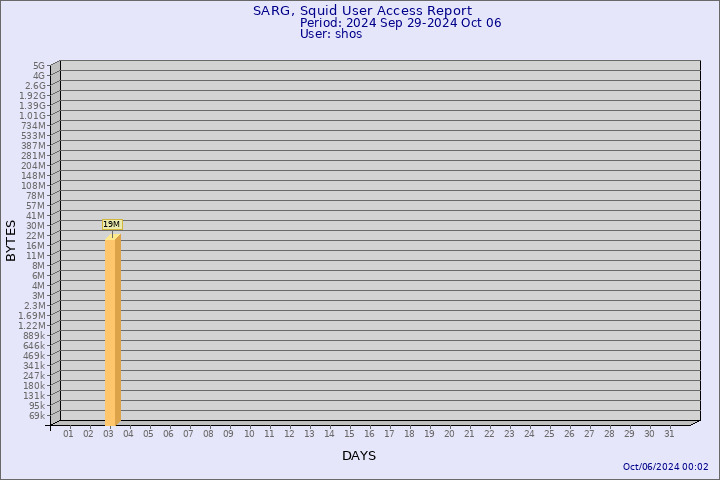Click the orange bar for day 03
The image size is (720, 480).
[x=112, y=330]
